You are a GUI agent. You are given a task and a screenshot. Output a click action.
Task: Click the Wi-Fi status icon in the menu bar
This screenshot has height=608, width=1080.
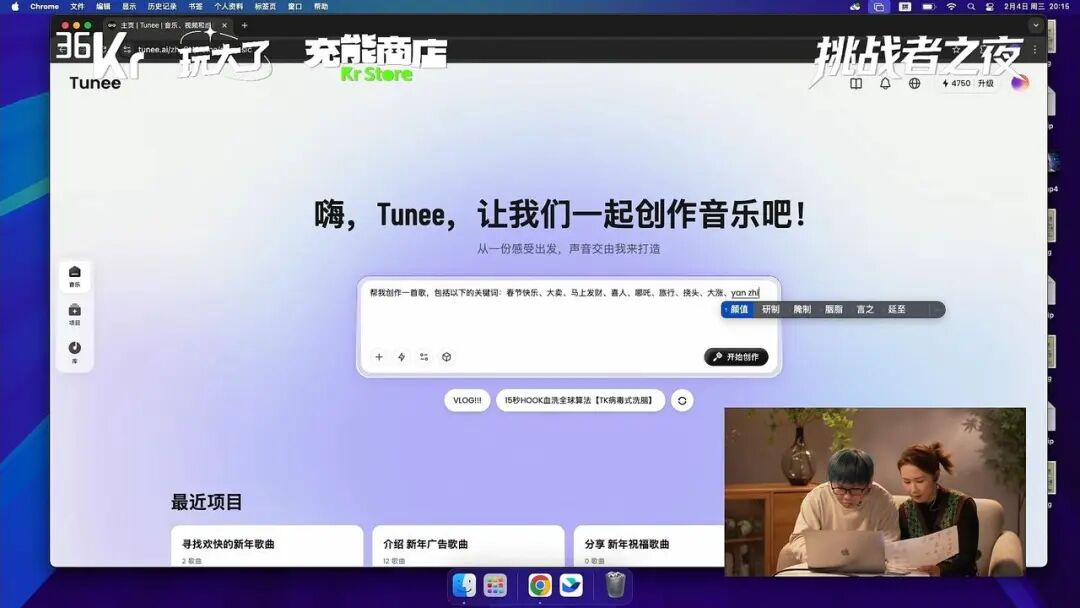point(951,6)
